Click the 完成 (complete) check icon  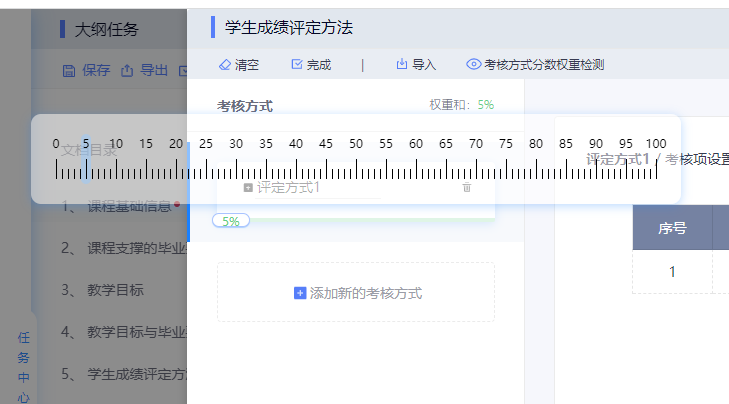296,65
